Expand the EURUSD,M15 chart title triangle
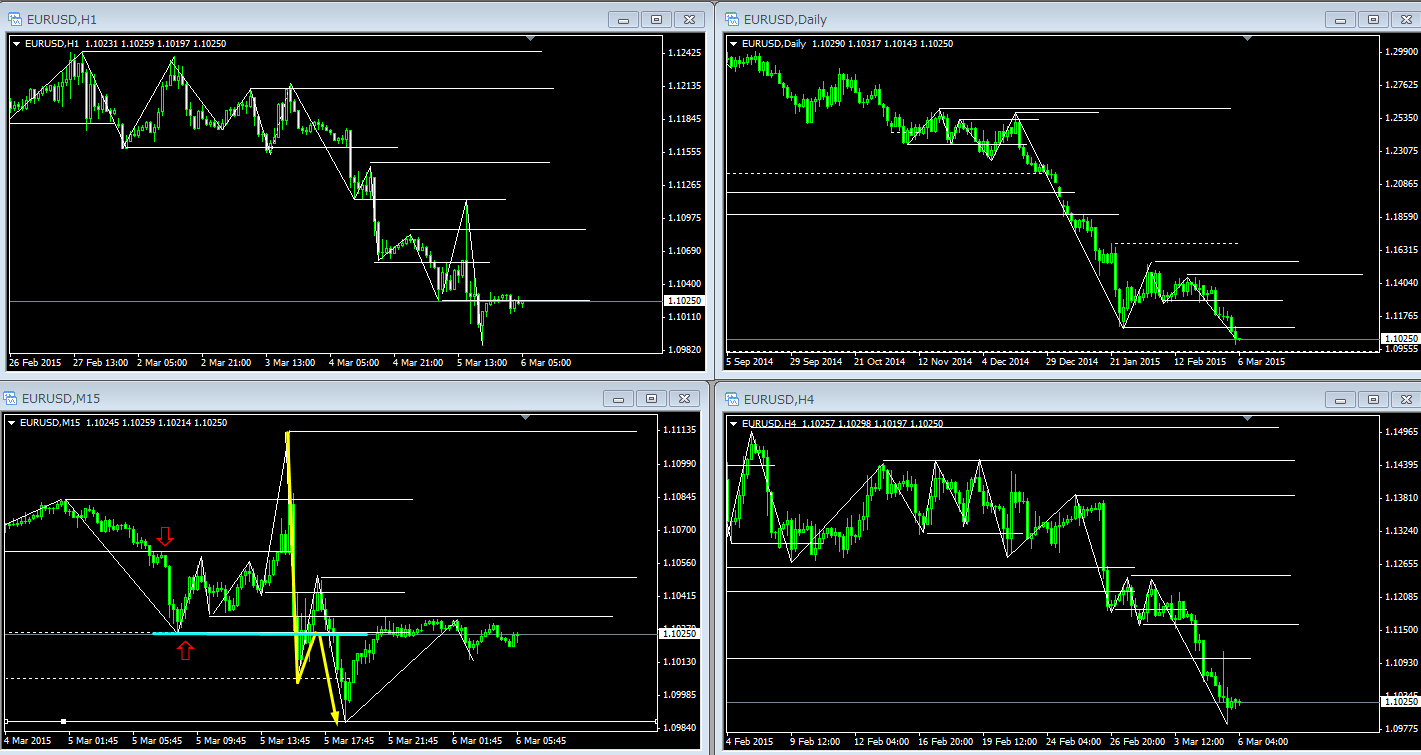 [12, 423]
